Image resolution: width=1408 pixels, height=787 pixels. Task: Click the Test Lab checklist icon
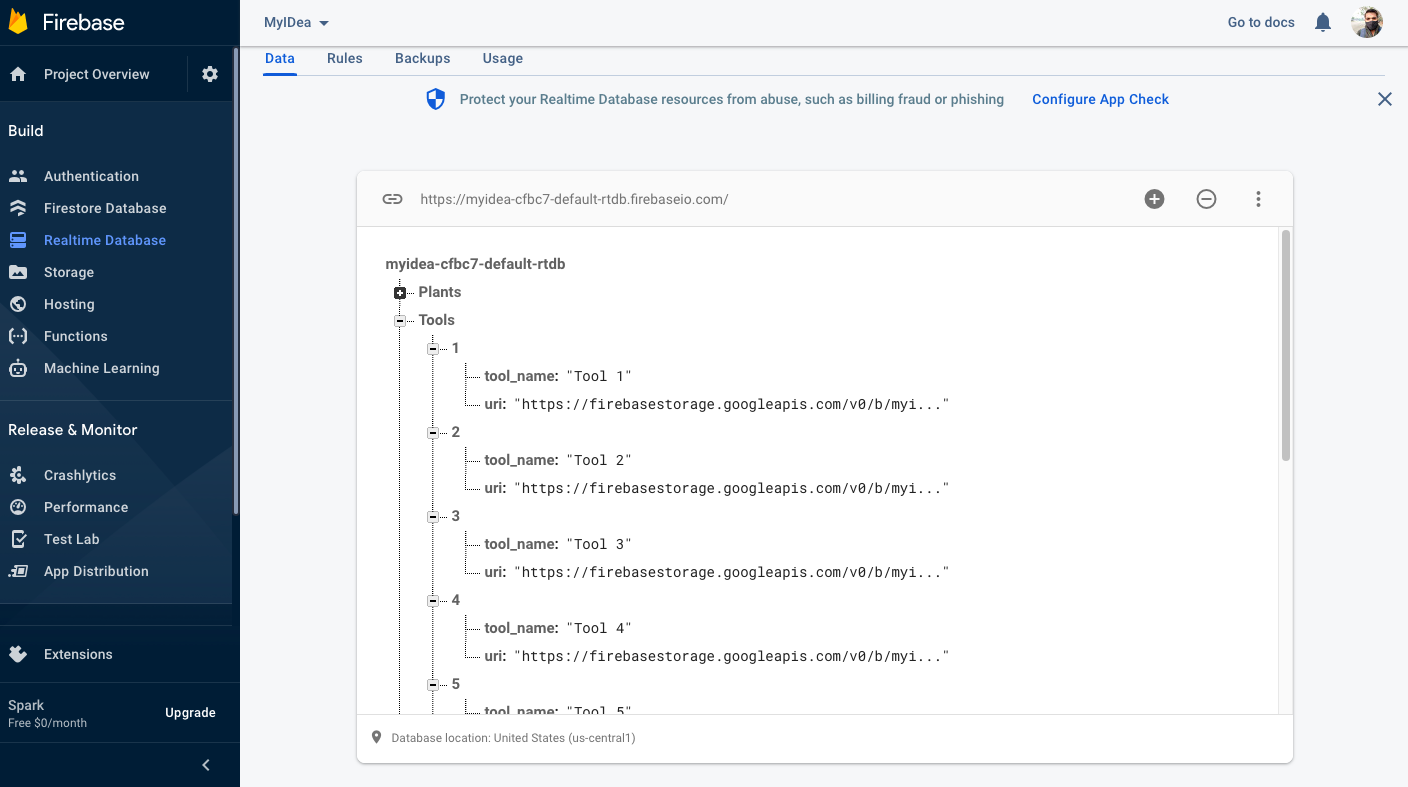tap(18, 539)
